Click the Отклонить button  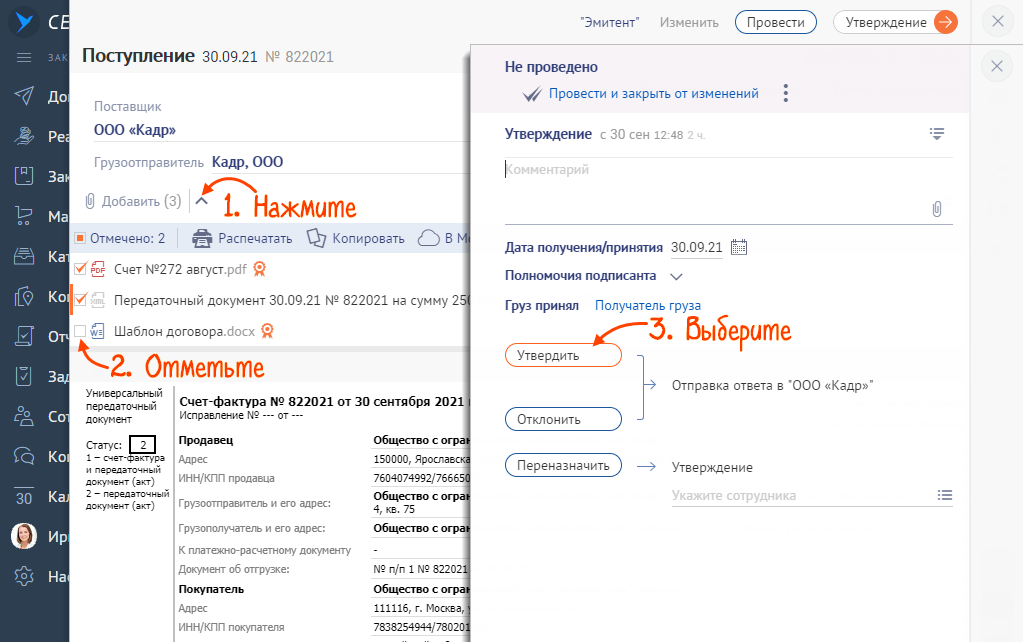[x=563, y=419]
